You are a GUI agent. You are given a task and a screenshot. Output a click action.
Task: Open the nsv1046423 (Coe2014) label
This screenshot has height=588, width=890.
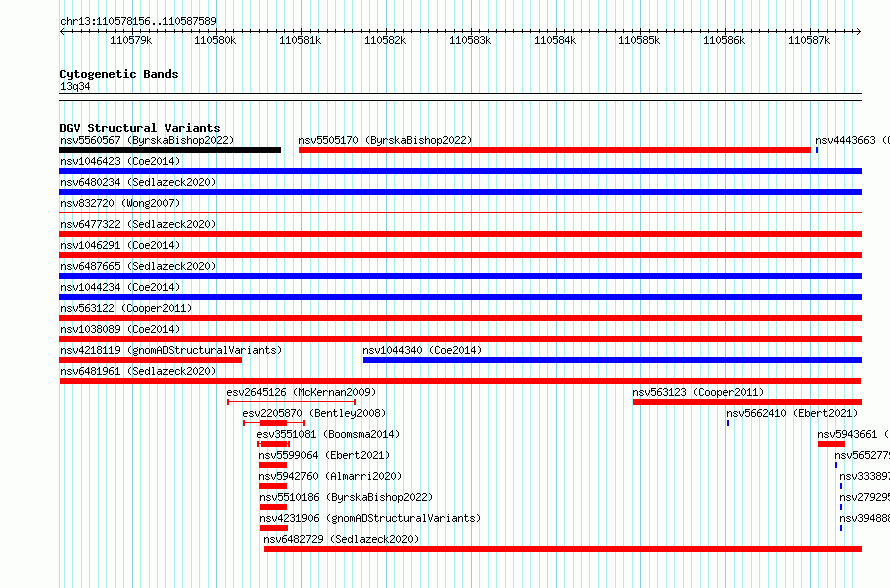(x=120, y=161)
